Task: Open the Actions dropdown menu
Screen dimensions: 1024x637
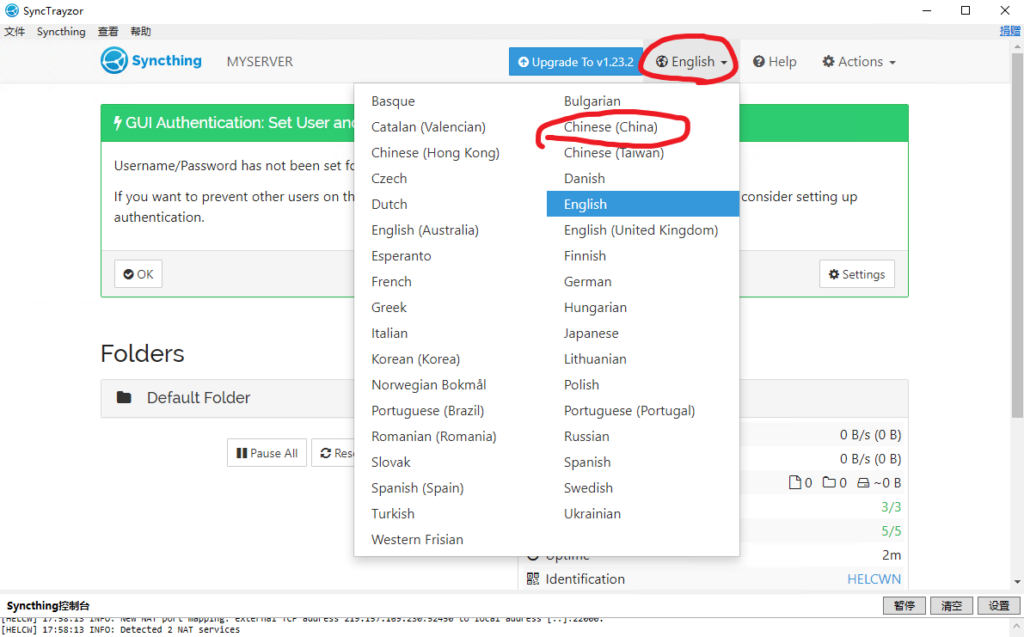Action: (x=859, y=61)
